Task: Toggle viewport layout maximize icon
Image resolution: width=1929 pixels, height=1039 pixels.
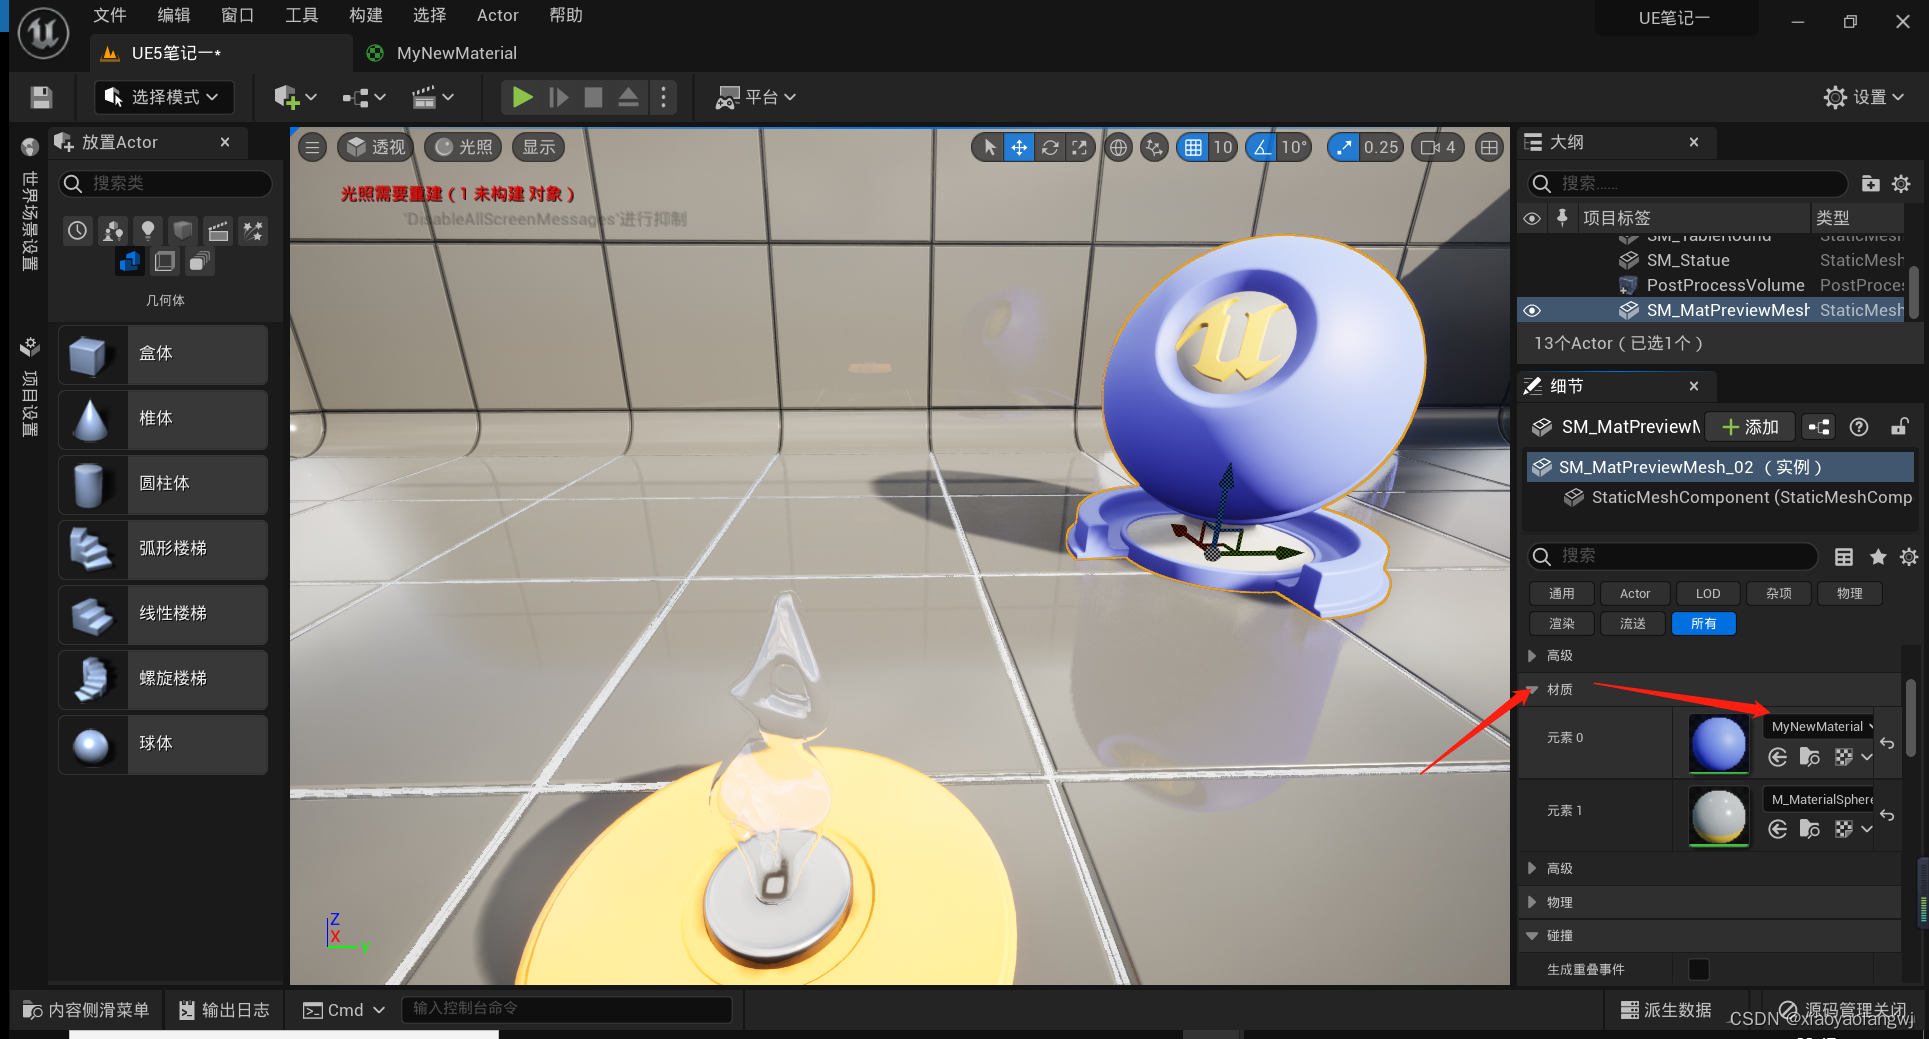Action: [1489, 147]
